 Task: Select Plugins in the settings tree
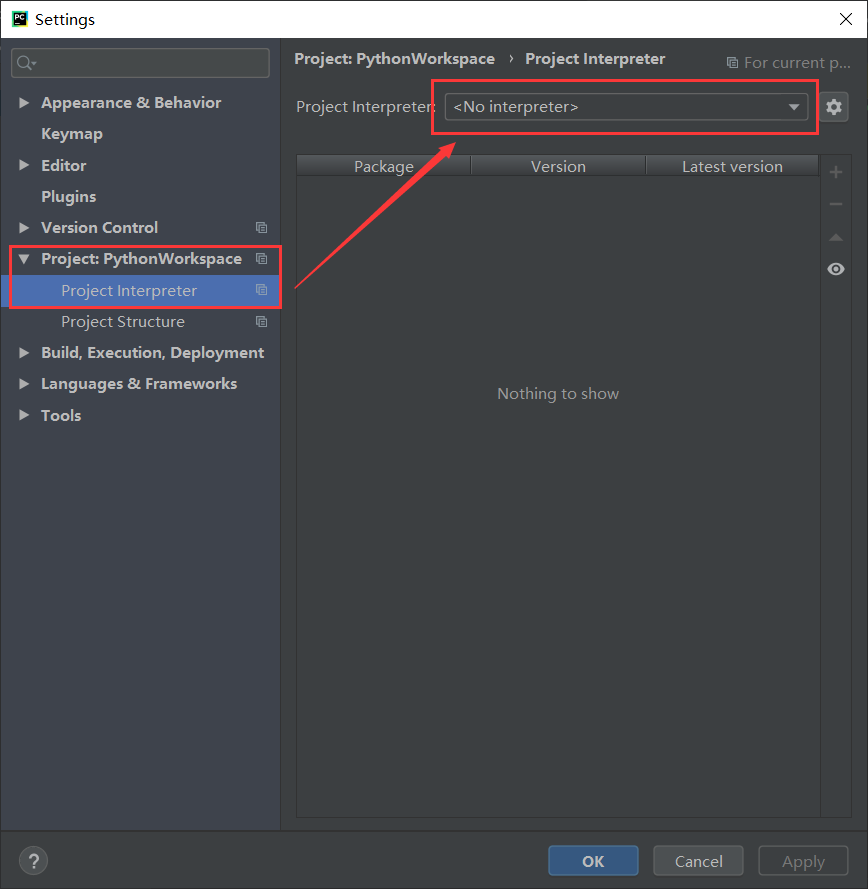69,196
